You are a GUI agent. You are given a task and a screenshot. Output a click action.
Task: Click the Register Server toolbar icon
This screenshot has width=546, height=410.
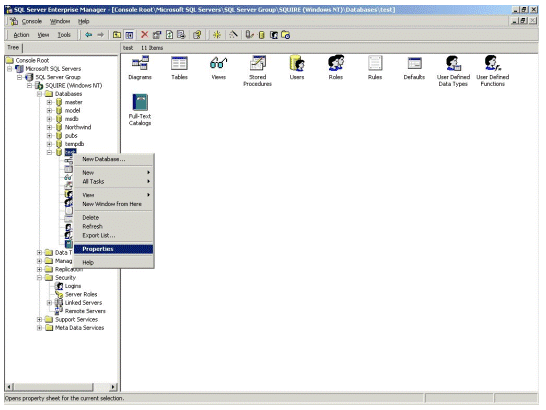point(249,35)
